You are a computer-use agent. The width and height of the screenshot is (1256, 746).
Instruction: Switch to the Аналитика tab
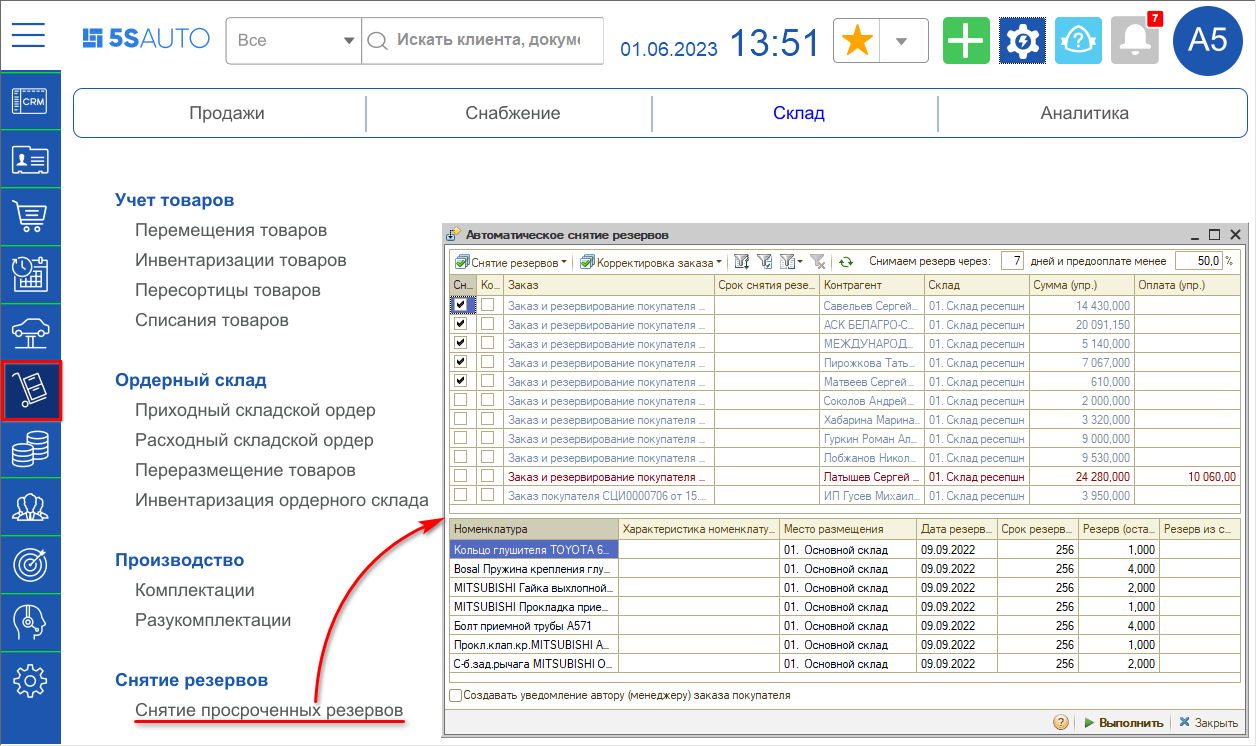1084,113
